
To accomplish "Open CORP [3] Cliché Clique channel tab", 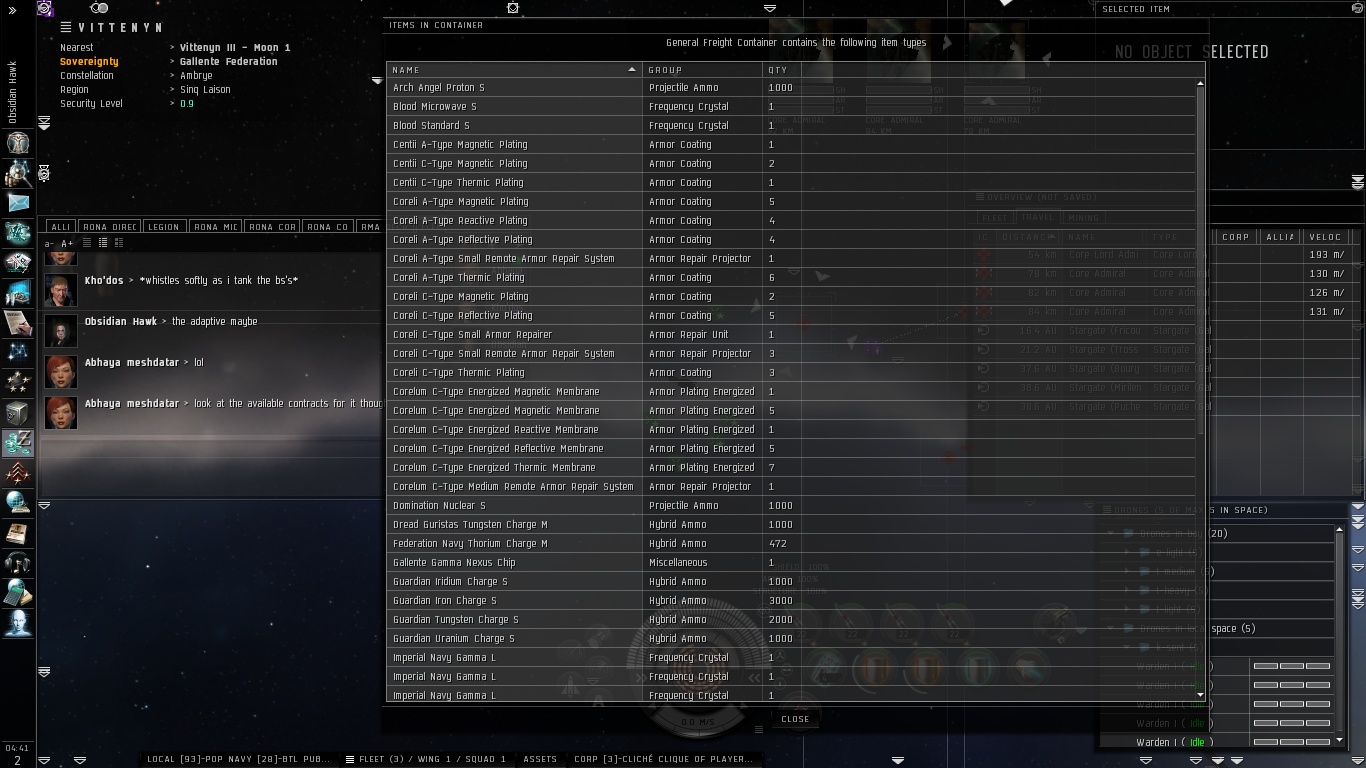I will 663,759.
